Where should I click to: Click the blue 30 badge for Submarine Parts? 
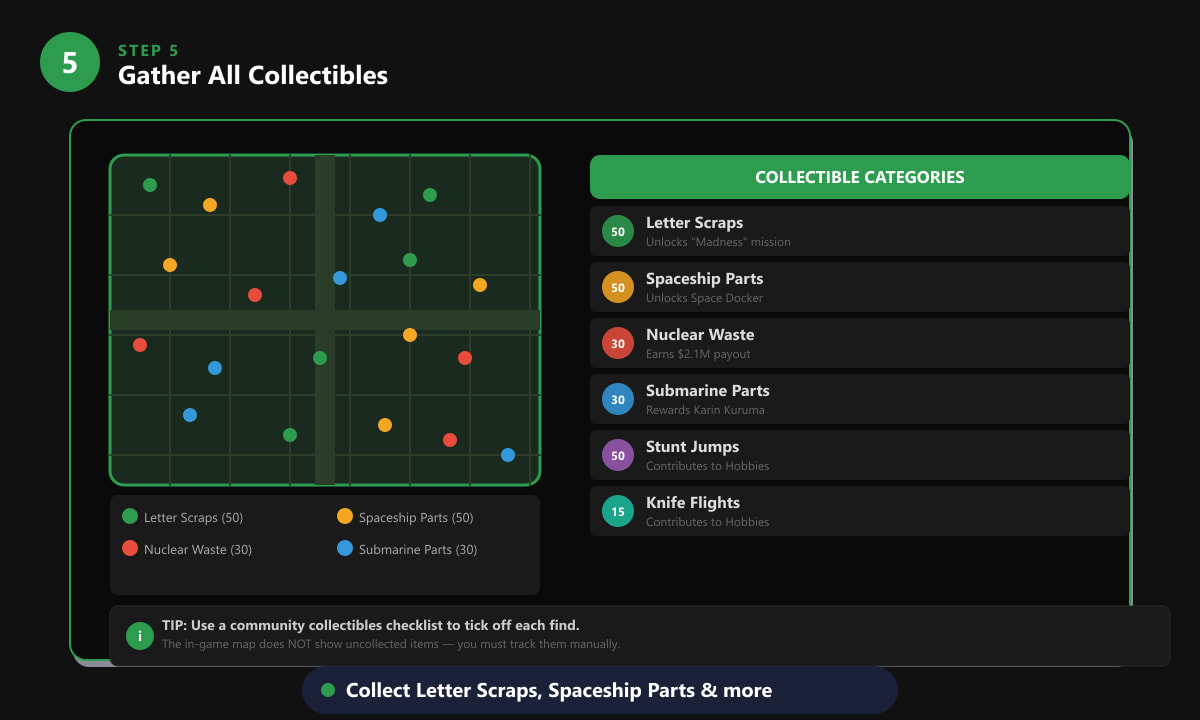(x=618, y=400)
